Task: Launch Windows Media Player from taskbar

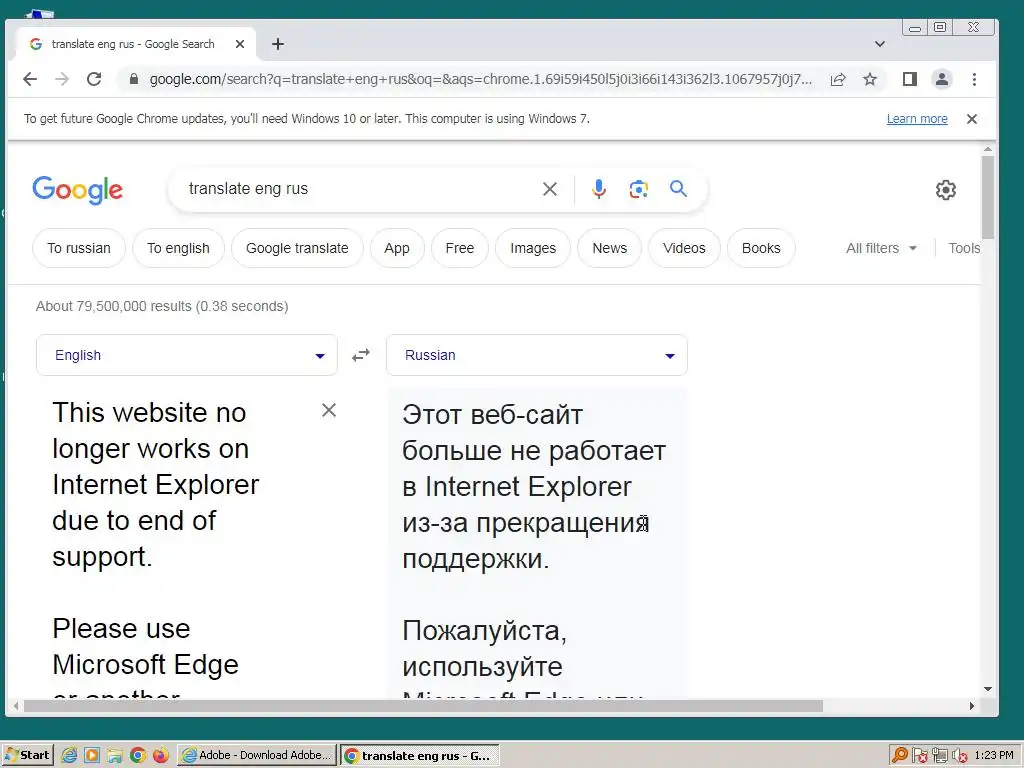Action: click(92, 756)
